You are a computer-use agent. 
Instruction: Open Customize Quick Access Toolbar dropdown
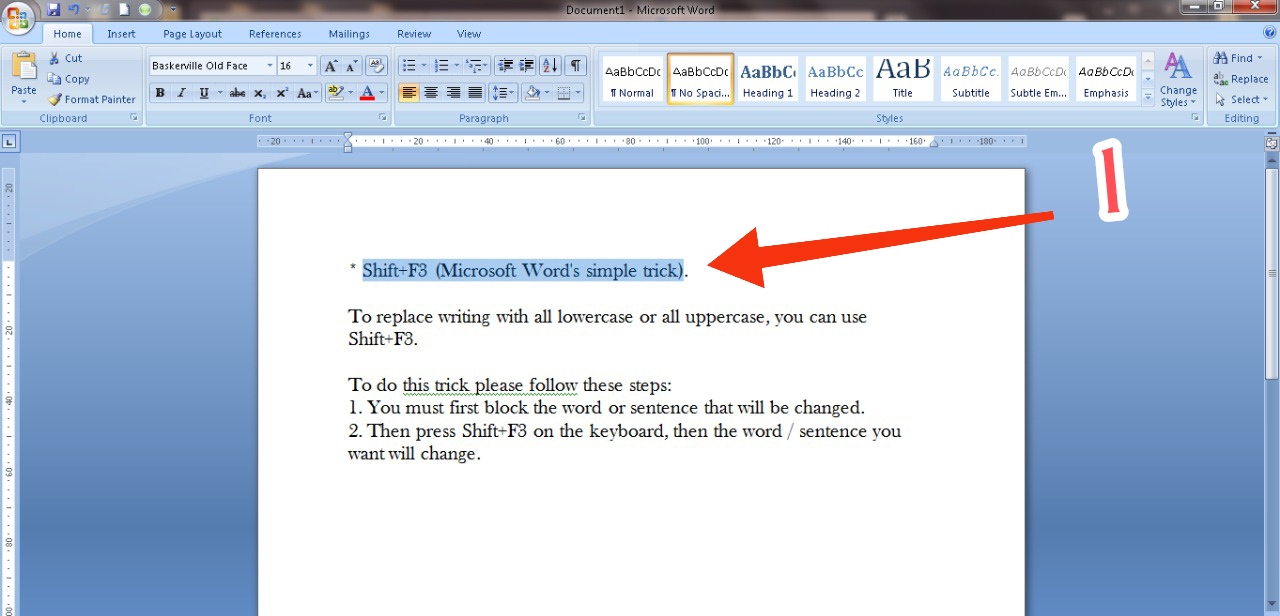pyautogui.click(x=173, y=10)
